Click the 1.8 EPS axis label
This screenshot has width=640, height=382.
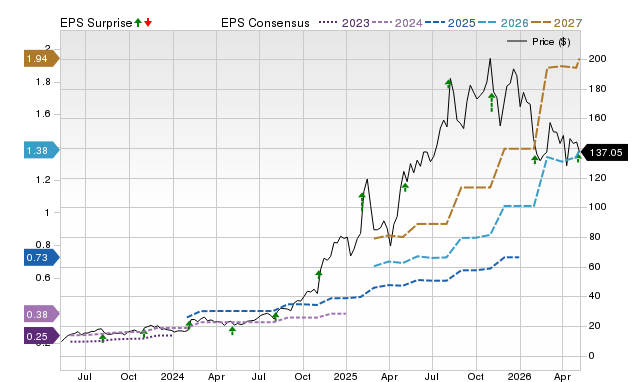click(43, 82)
